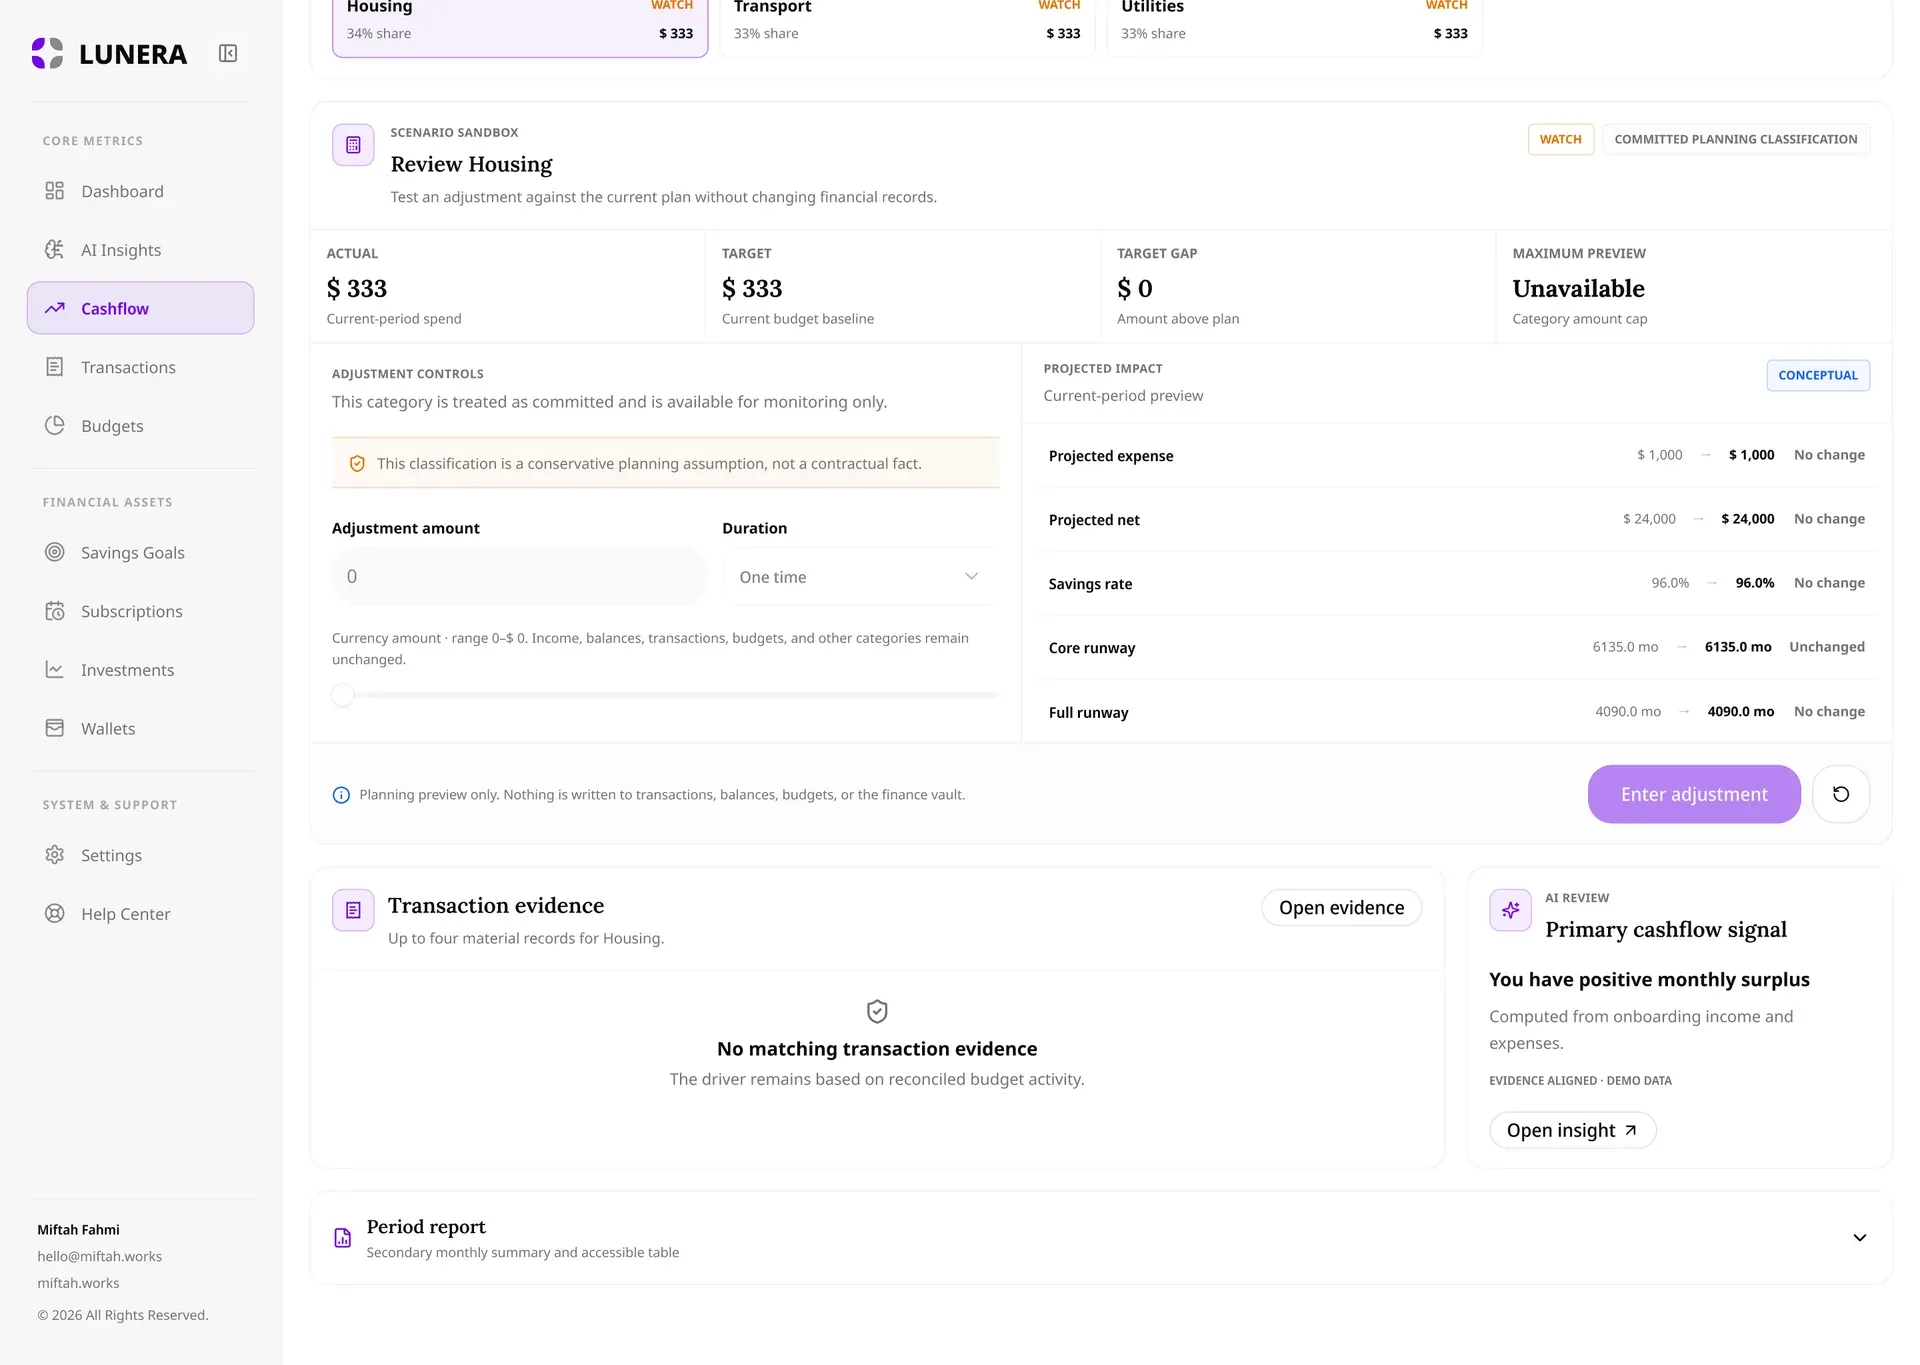The image size is (1920, 1365).
Task: Click the Dashboard grid icon
Action: (x=55, y=191)
